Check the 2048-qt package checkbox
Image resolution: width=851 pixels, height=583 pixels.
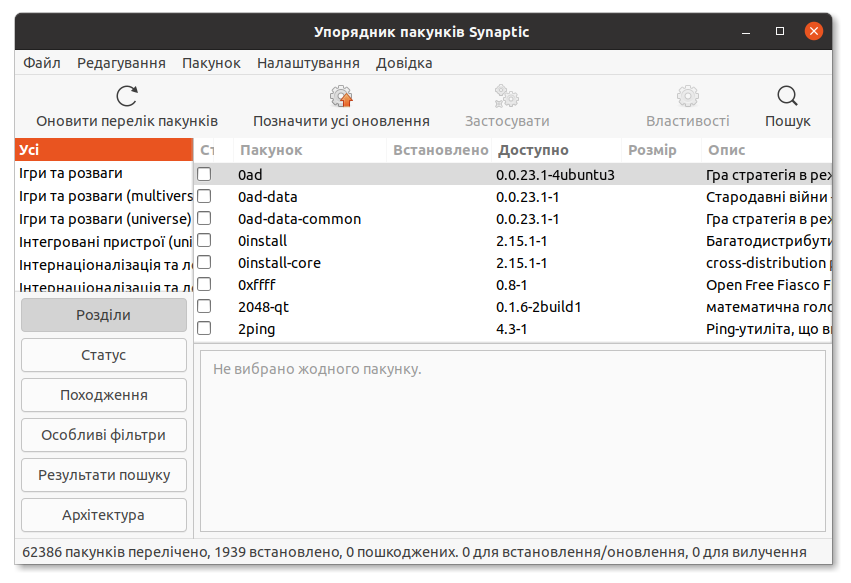(205, 306)
